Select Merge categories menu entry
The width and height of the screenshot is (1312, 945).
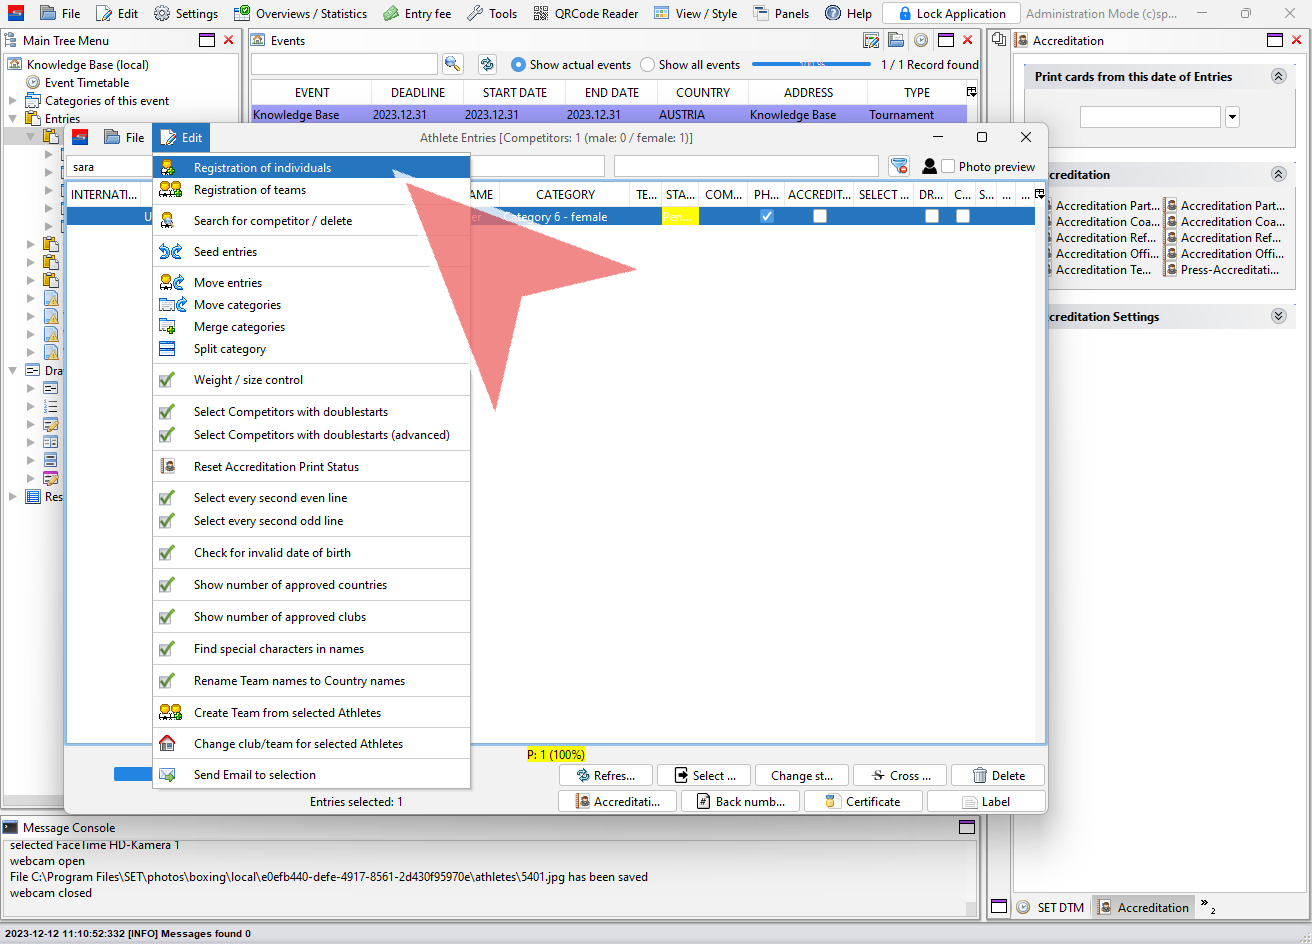(239, 327)
